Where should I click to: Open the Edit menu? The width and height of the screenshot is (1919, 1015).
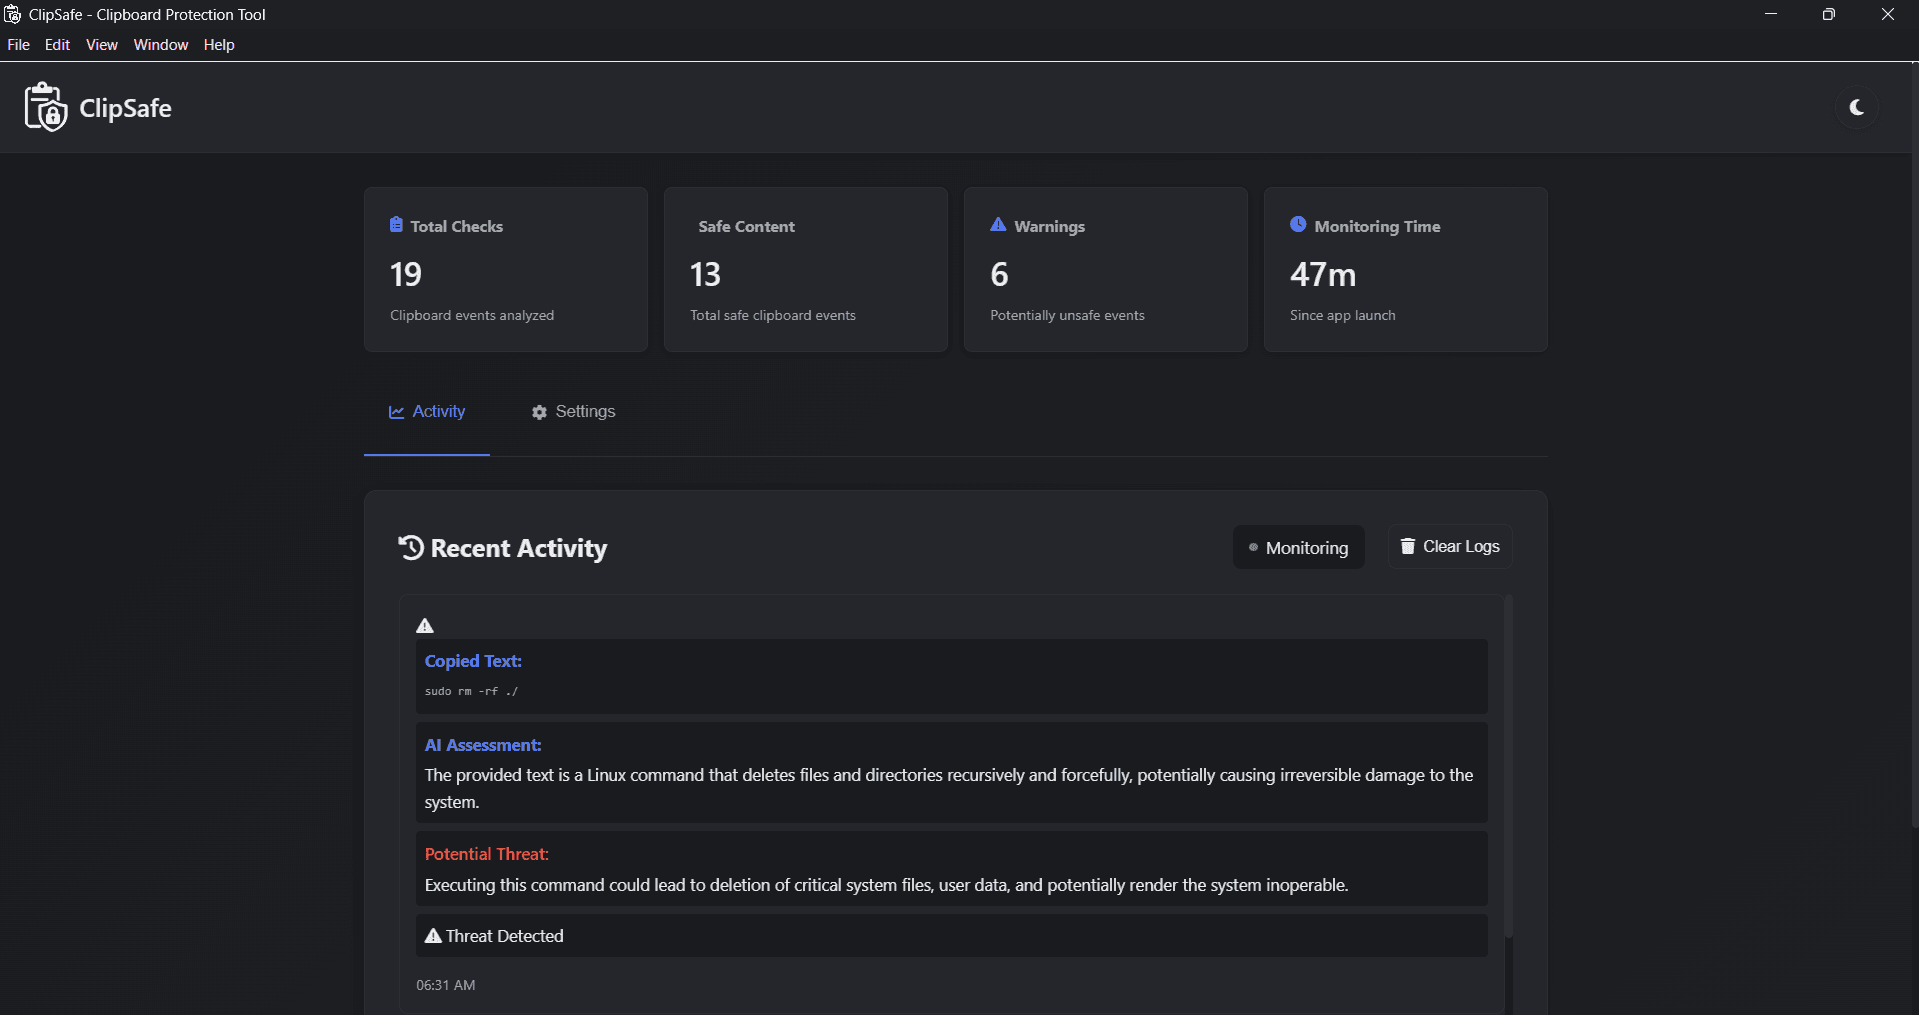[57, 45]
